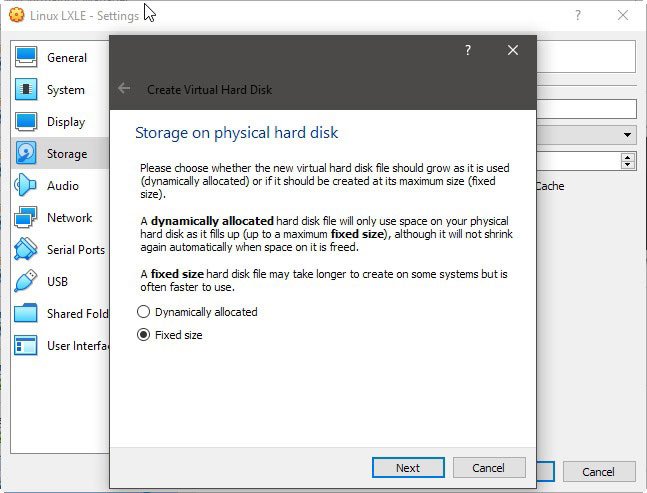
Task: Click the Shared Folders folder icon
Action: [x=26, y=313]
